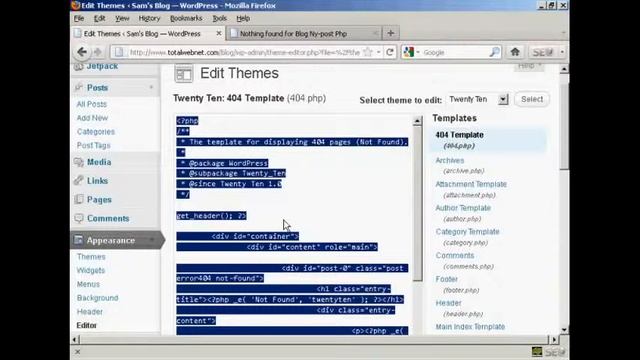
Task: Click the search magnifier icon
Action: pos(494,52)
